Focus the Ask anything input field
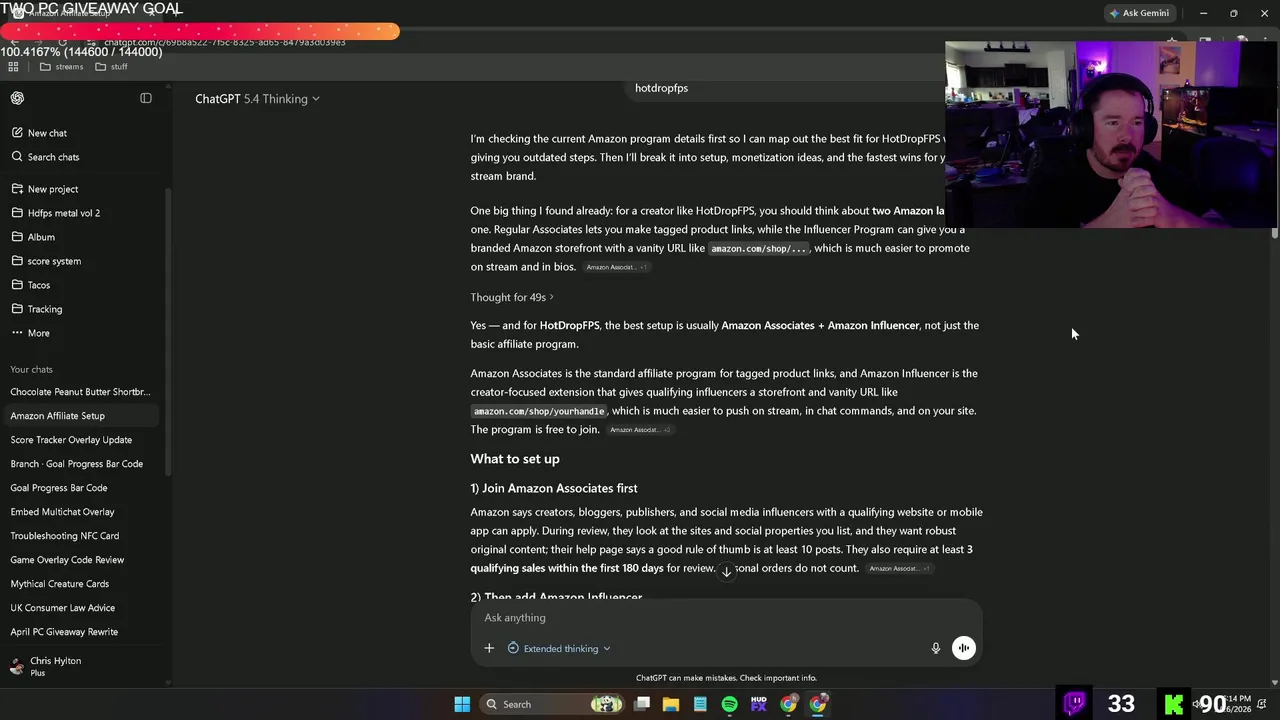 726,618
